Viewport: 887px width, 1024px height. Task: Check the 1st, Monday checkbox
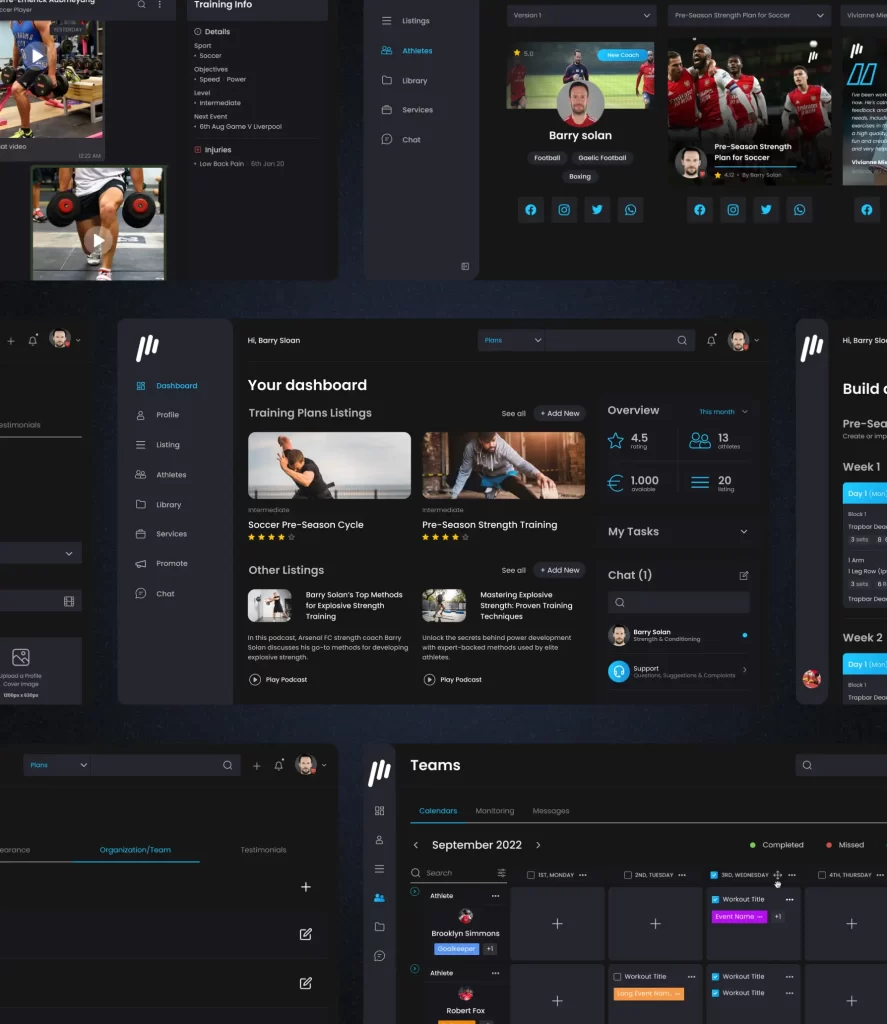click(x=531, y=875)
